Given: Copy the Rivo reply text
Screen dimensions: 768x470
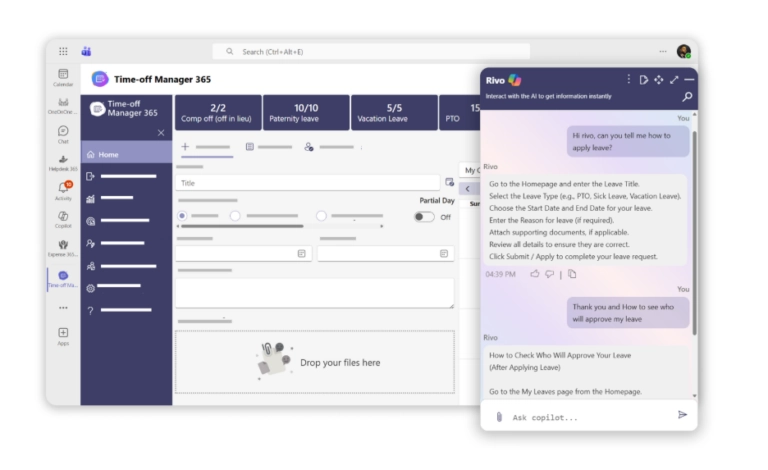Looking at the screenshot, I should (x=572, y=274).
